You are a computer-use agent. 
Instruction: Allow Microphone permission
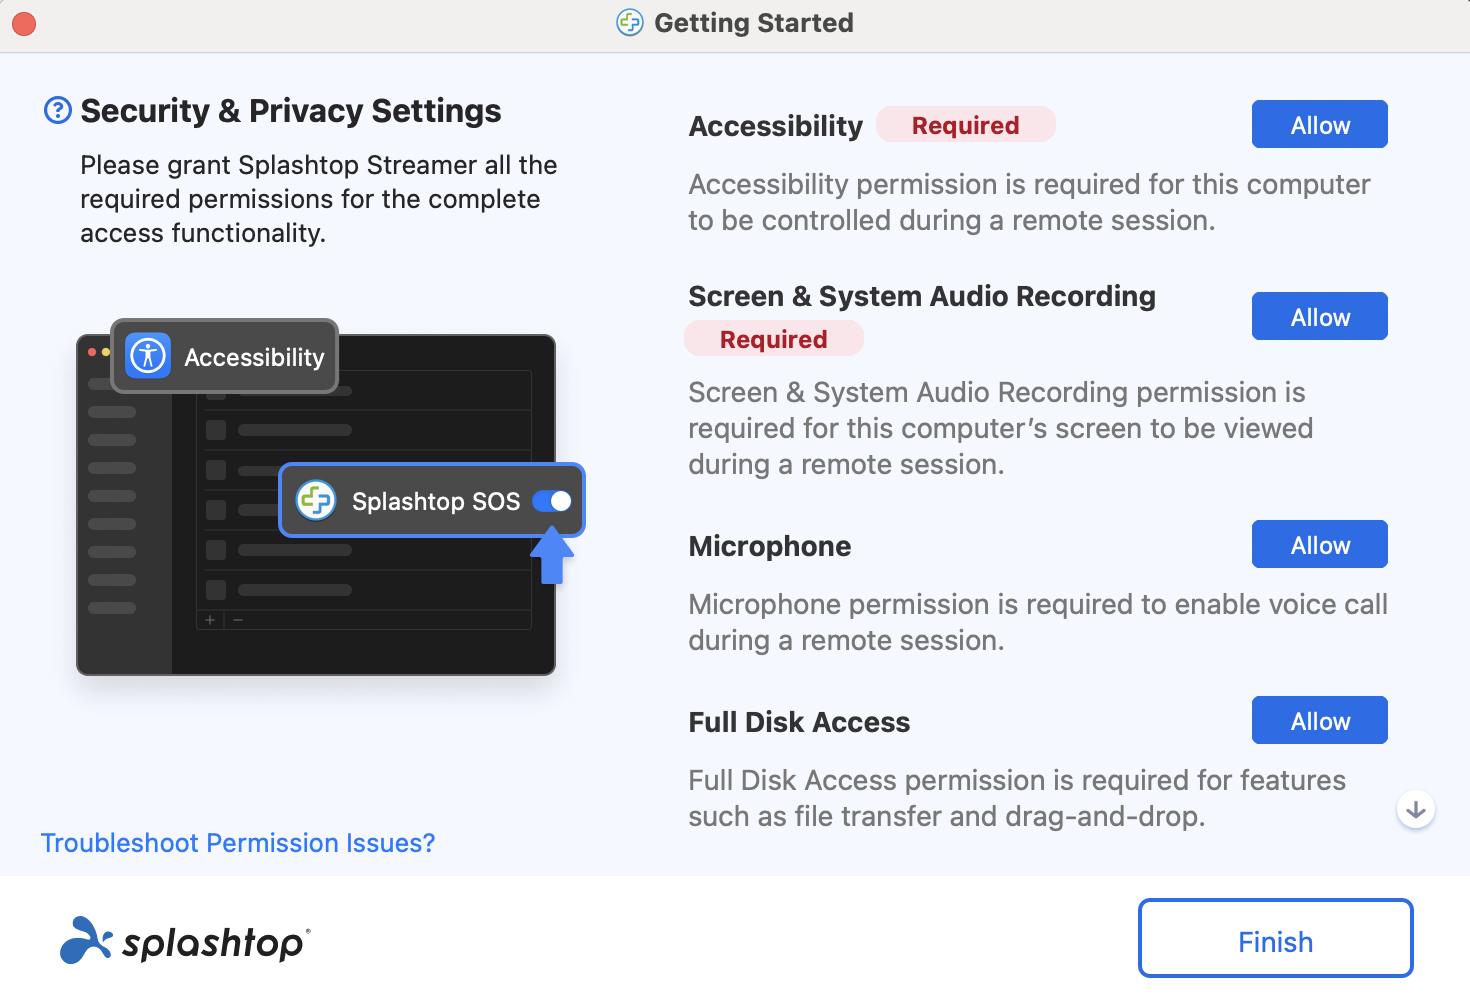tap(1320, 544)
